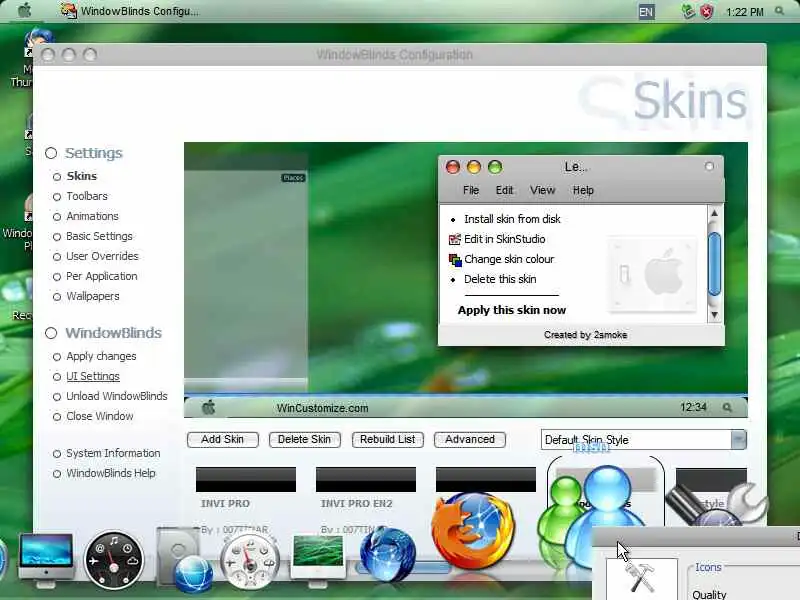800x600 pixels.
Task: Click Created by 2smoke text
Action: coord(585,335)
